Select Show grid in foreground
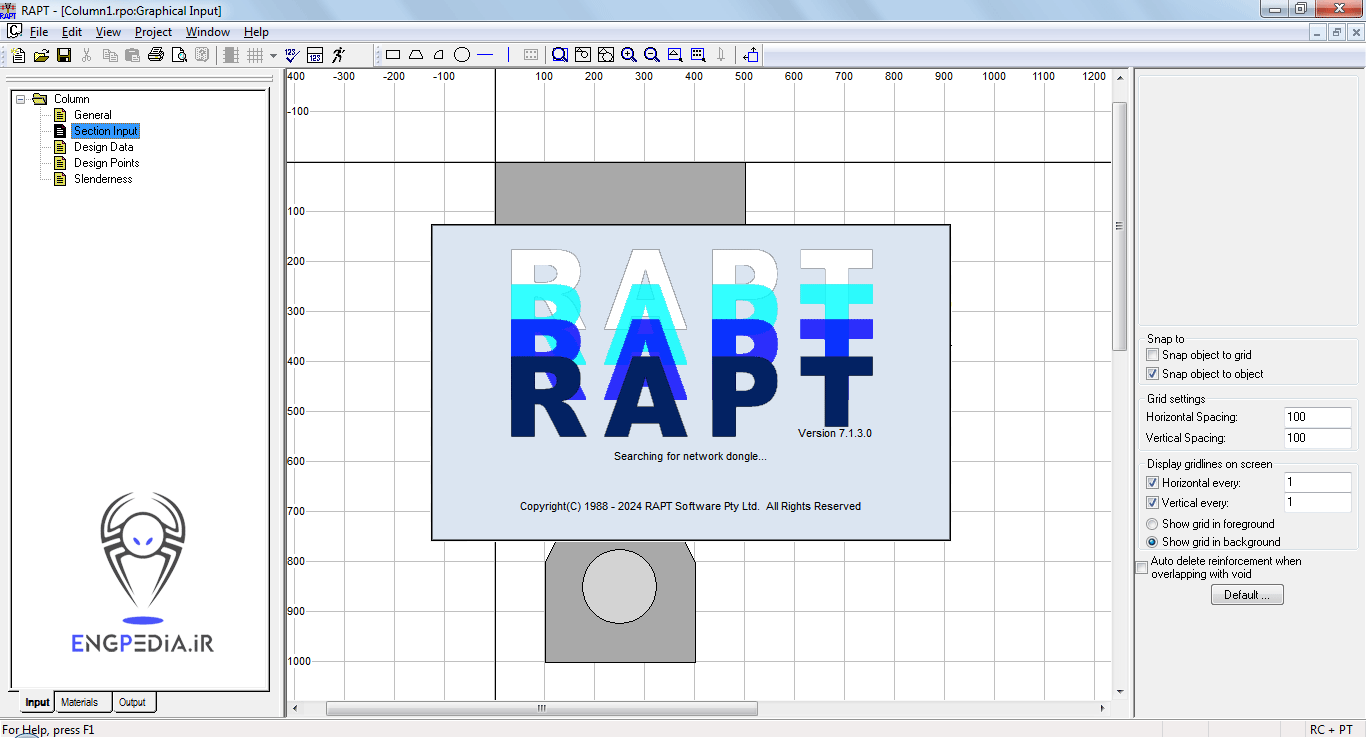This screenshot has height=738, width=1366. coord(1152,523)
